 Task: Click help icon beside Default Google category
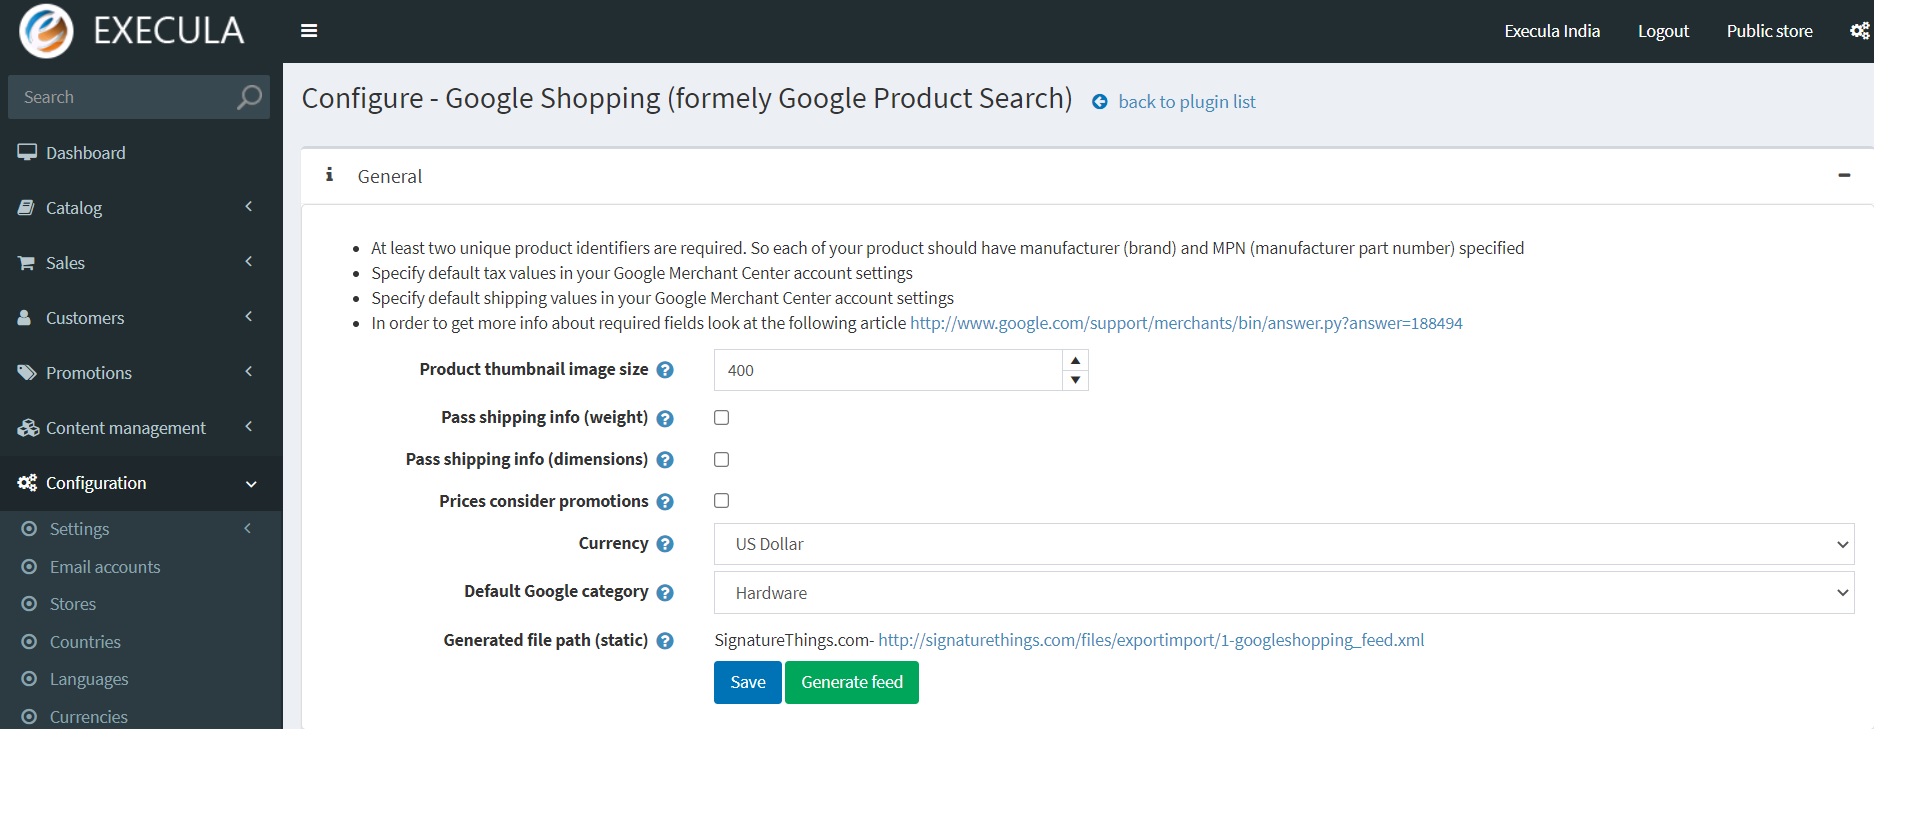pyautogui.click(x=665, y=593)
